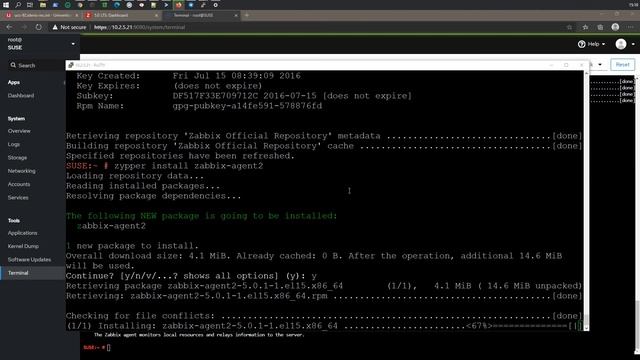This screenshot has width=640, height=360.
Task: Click the Reset terminal button
Action: (622, 64)
